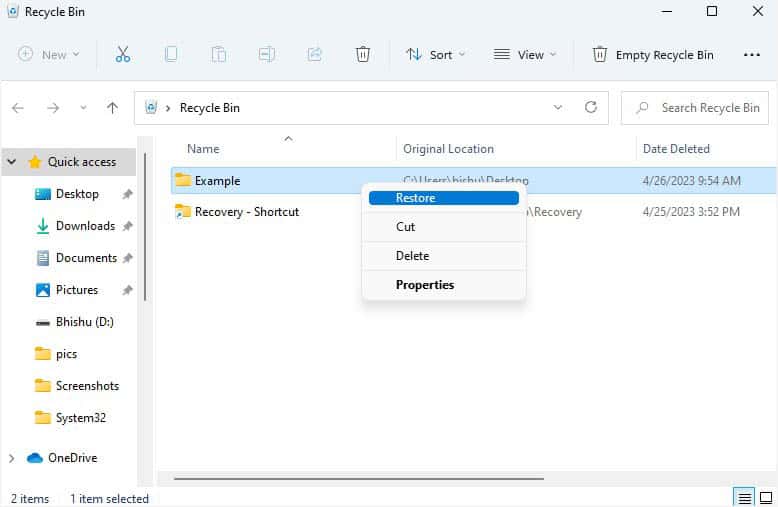Select Quick access in sidebar

click(81, 162)
